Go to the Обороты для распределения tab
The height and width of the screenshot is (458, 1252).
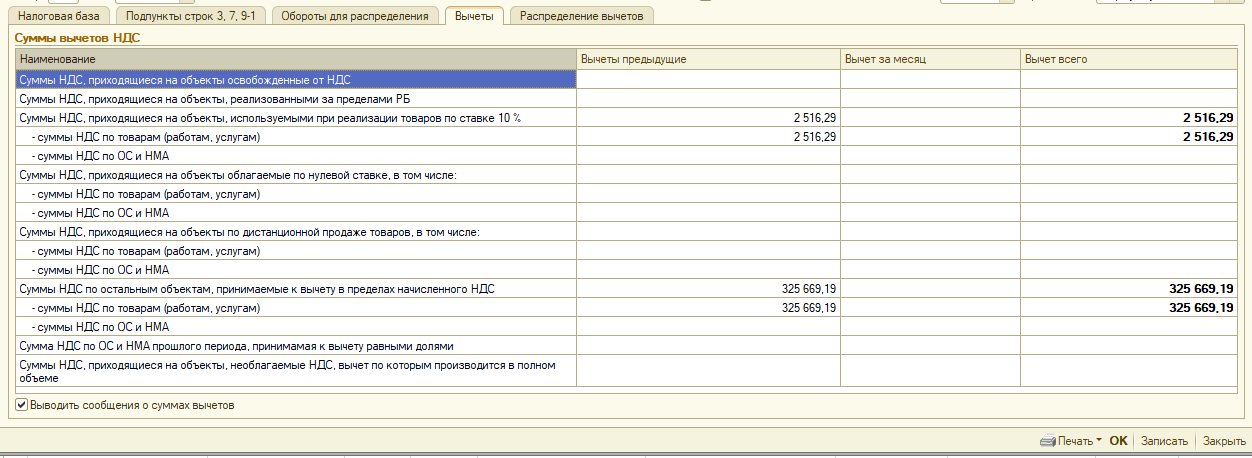pos(355,16)
